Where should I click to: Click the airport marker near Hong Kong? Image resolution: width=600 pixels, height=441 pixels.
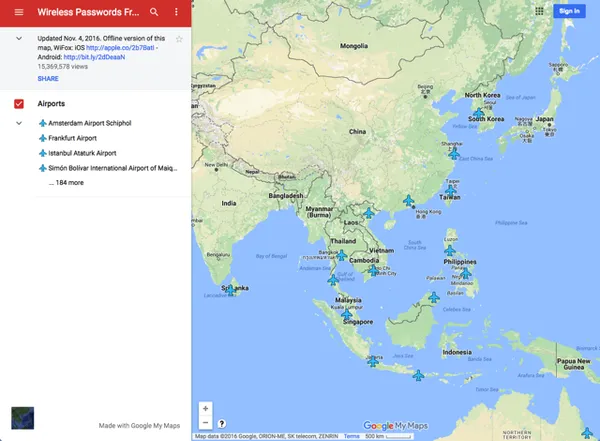tap(408, 200)
